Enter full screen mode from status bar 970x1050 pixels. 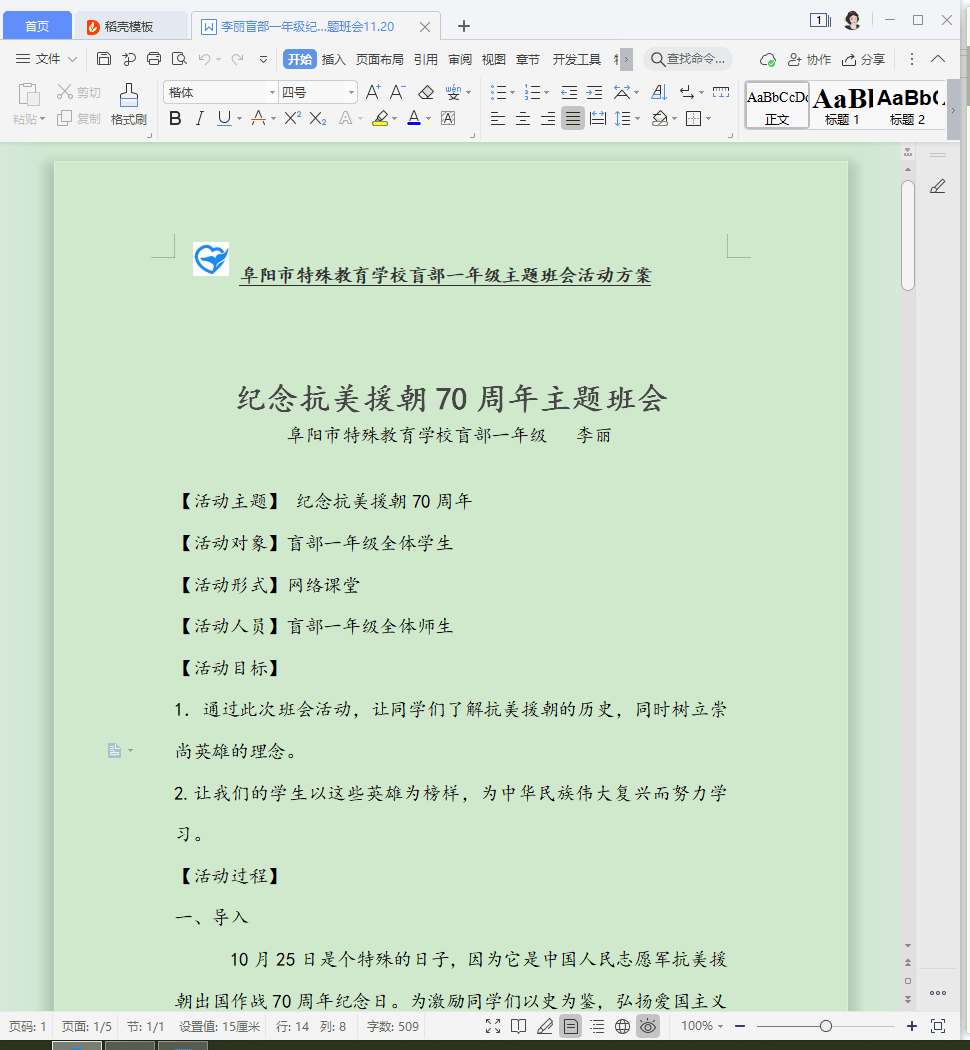point(493,1026)
